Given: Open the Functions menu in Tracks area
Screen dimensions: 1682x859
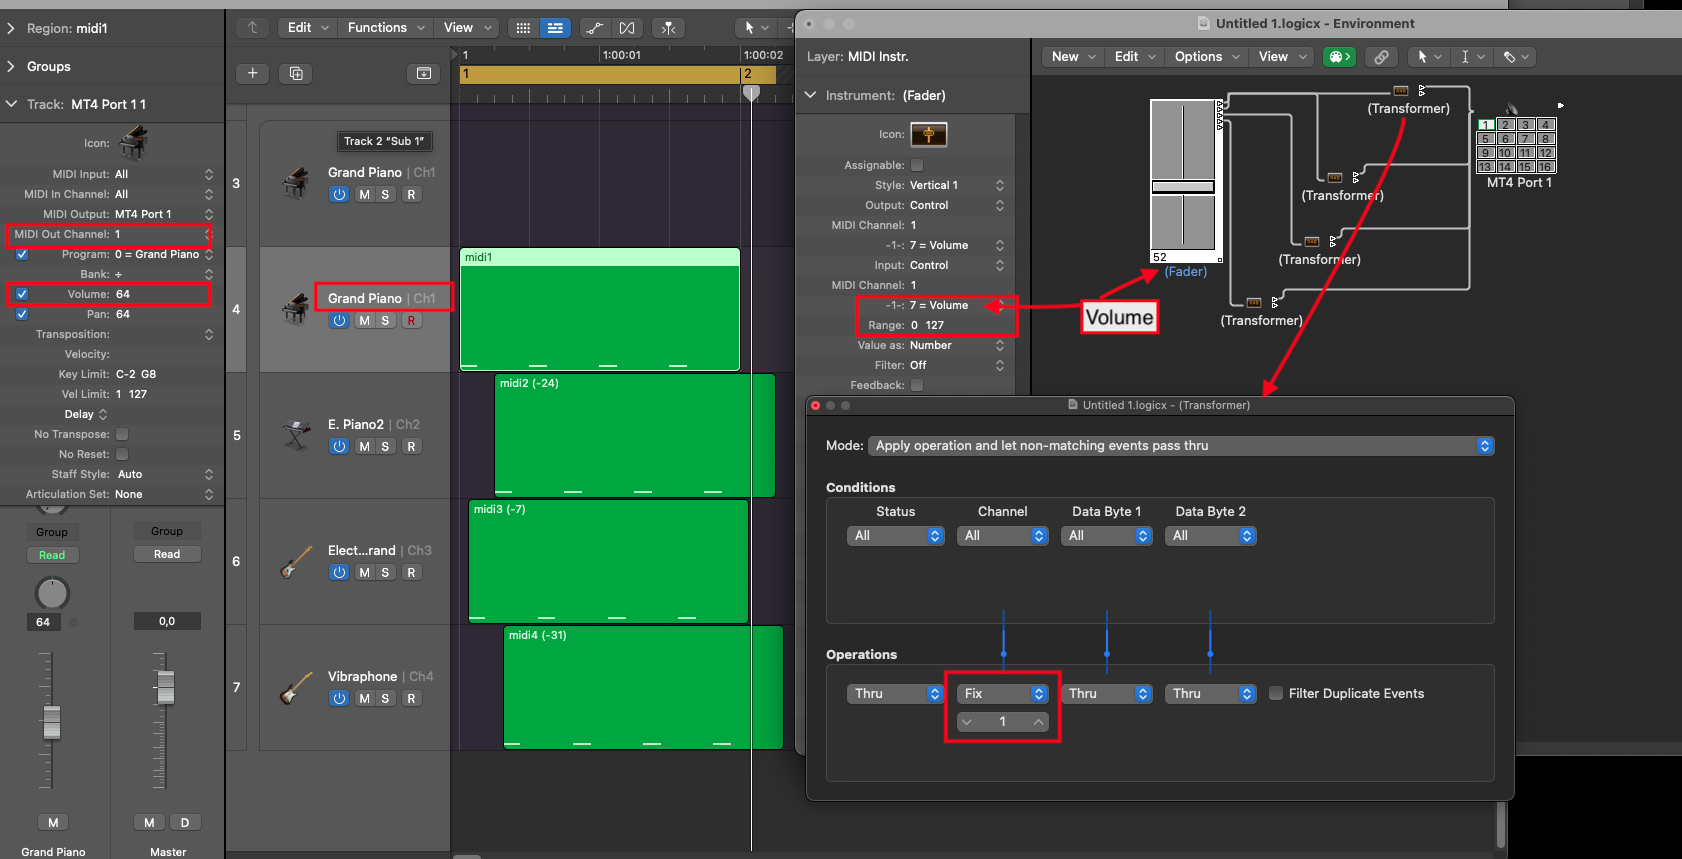Looking at the screenshot, I should 386,28.
